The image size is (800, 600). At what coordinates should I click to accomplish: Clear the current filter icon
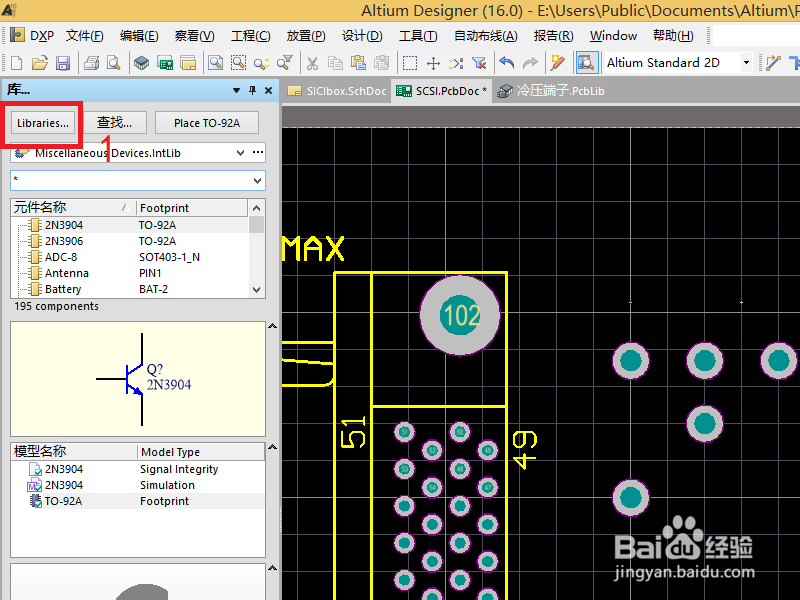tap(479, 63)
